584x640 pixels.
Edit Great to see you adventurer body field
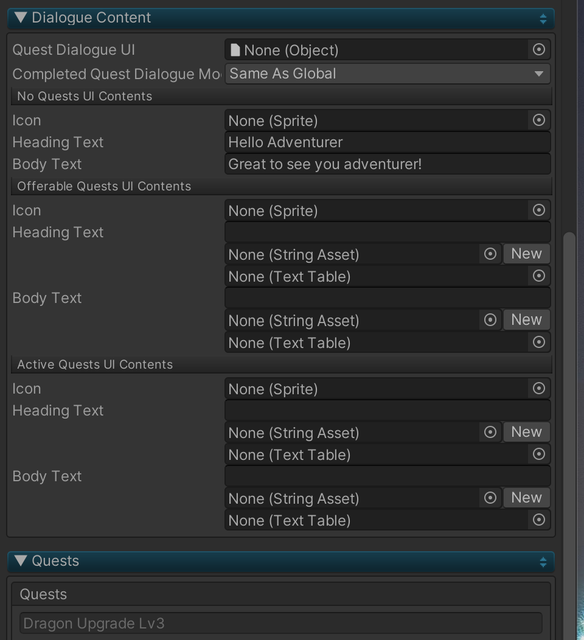pyautogui.click(x=388, y=164)
